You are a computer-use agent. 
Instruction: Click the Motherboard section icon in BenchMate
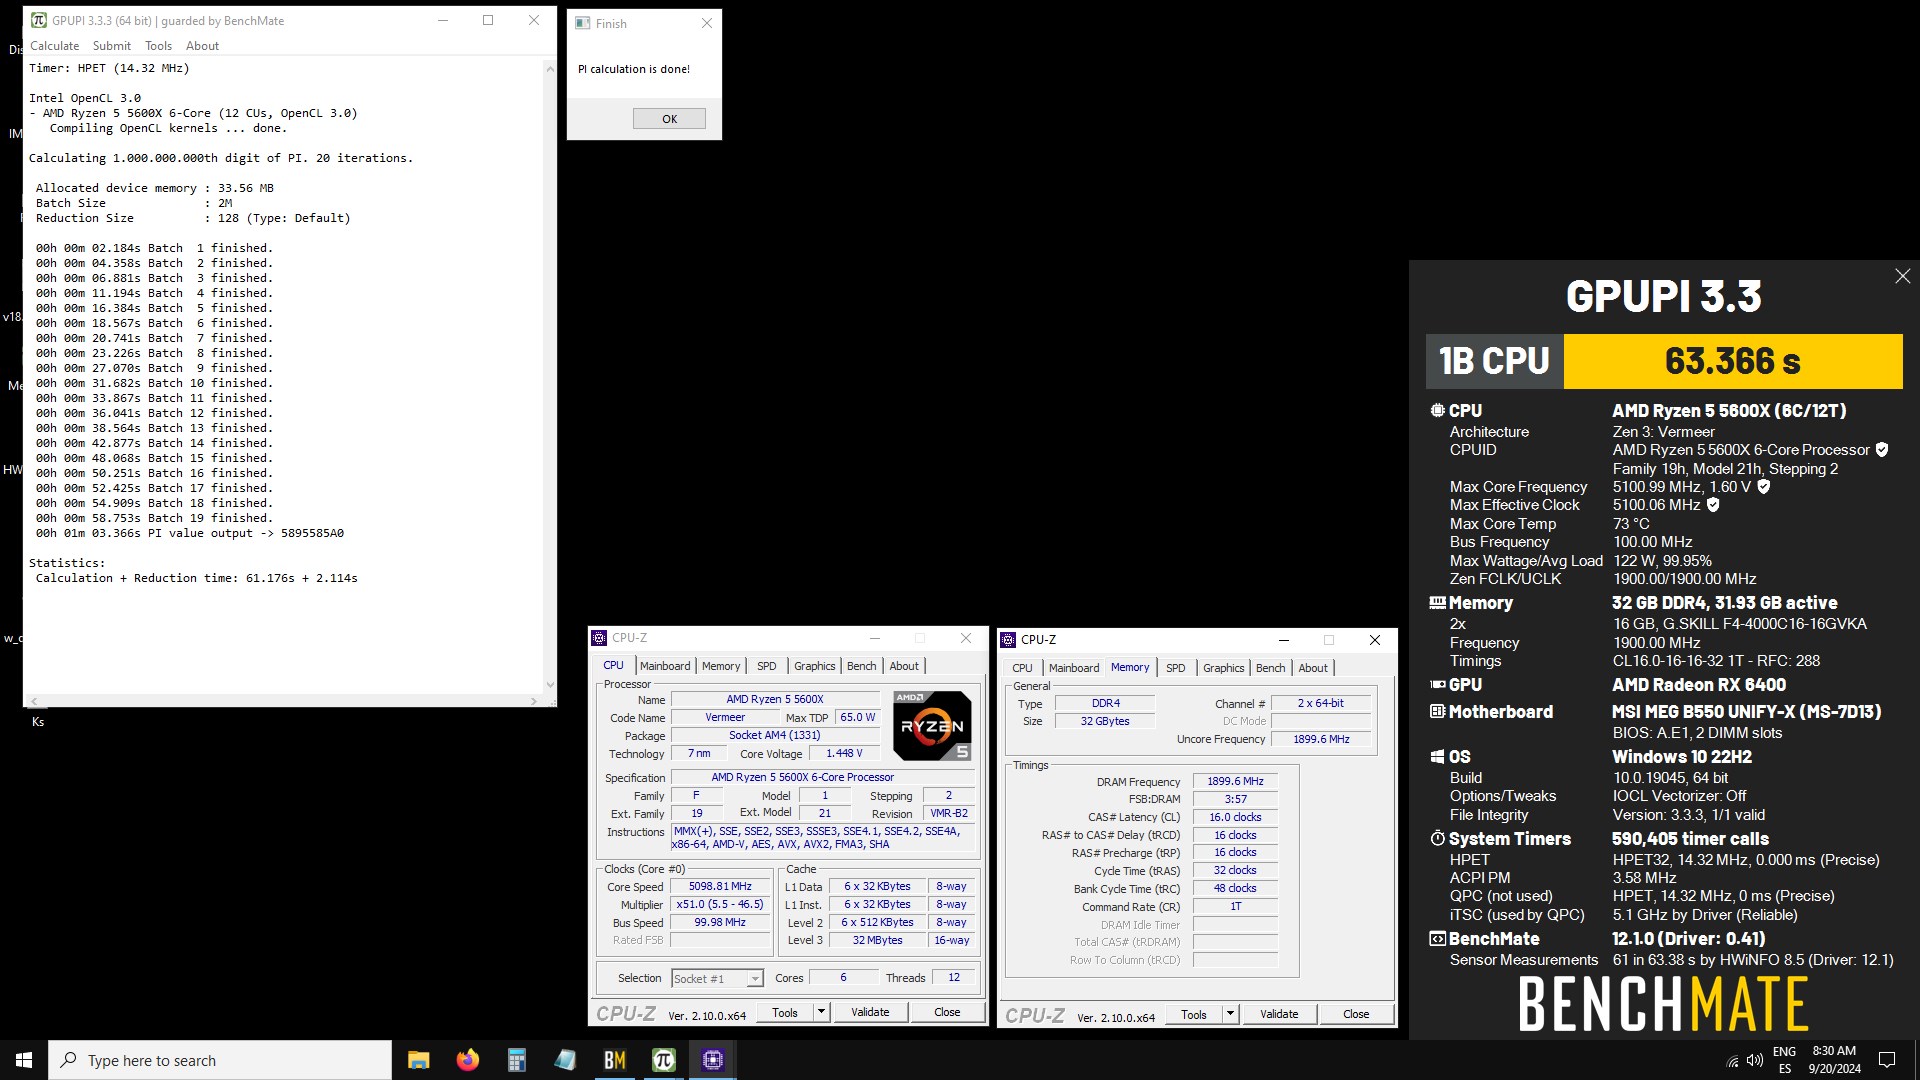pyautogui.click(x=1437, y=712)
